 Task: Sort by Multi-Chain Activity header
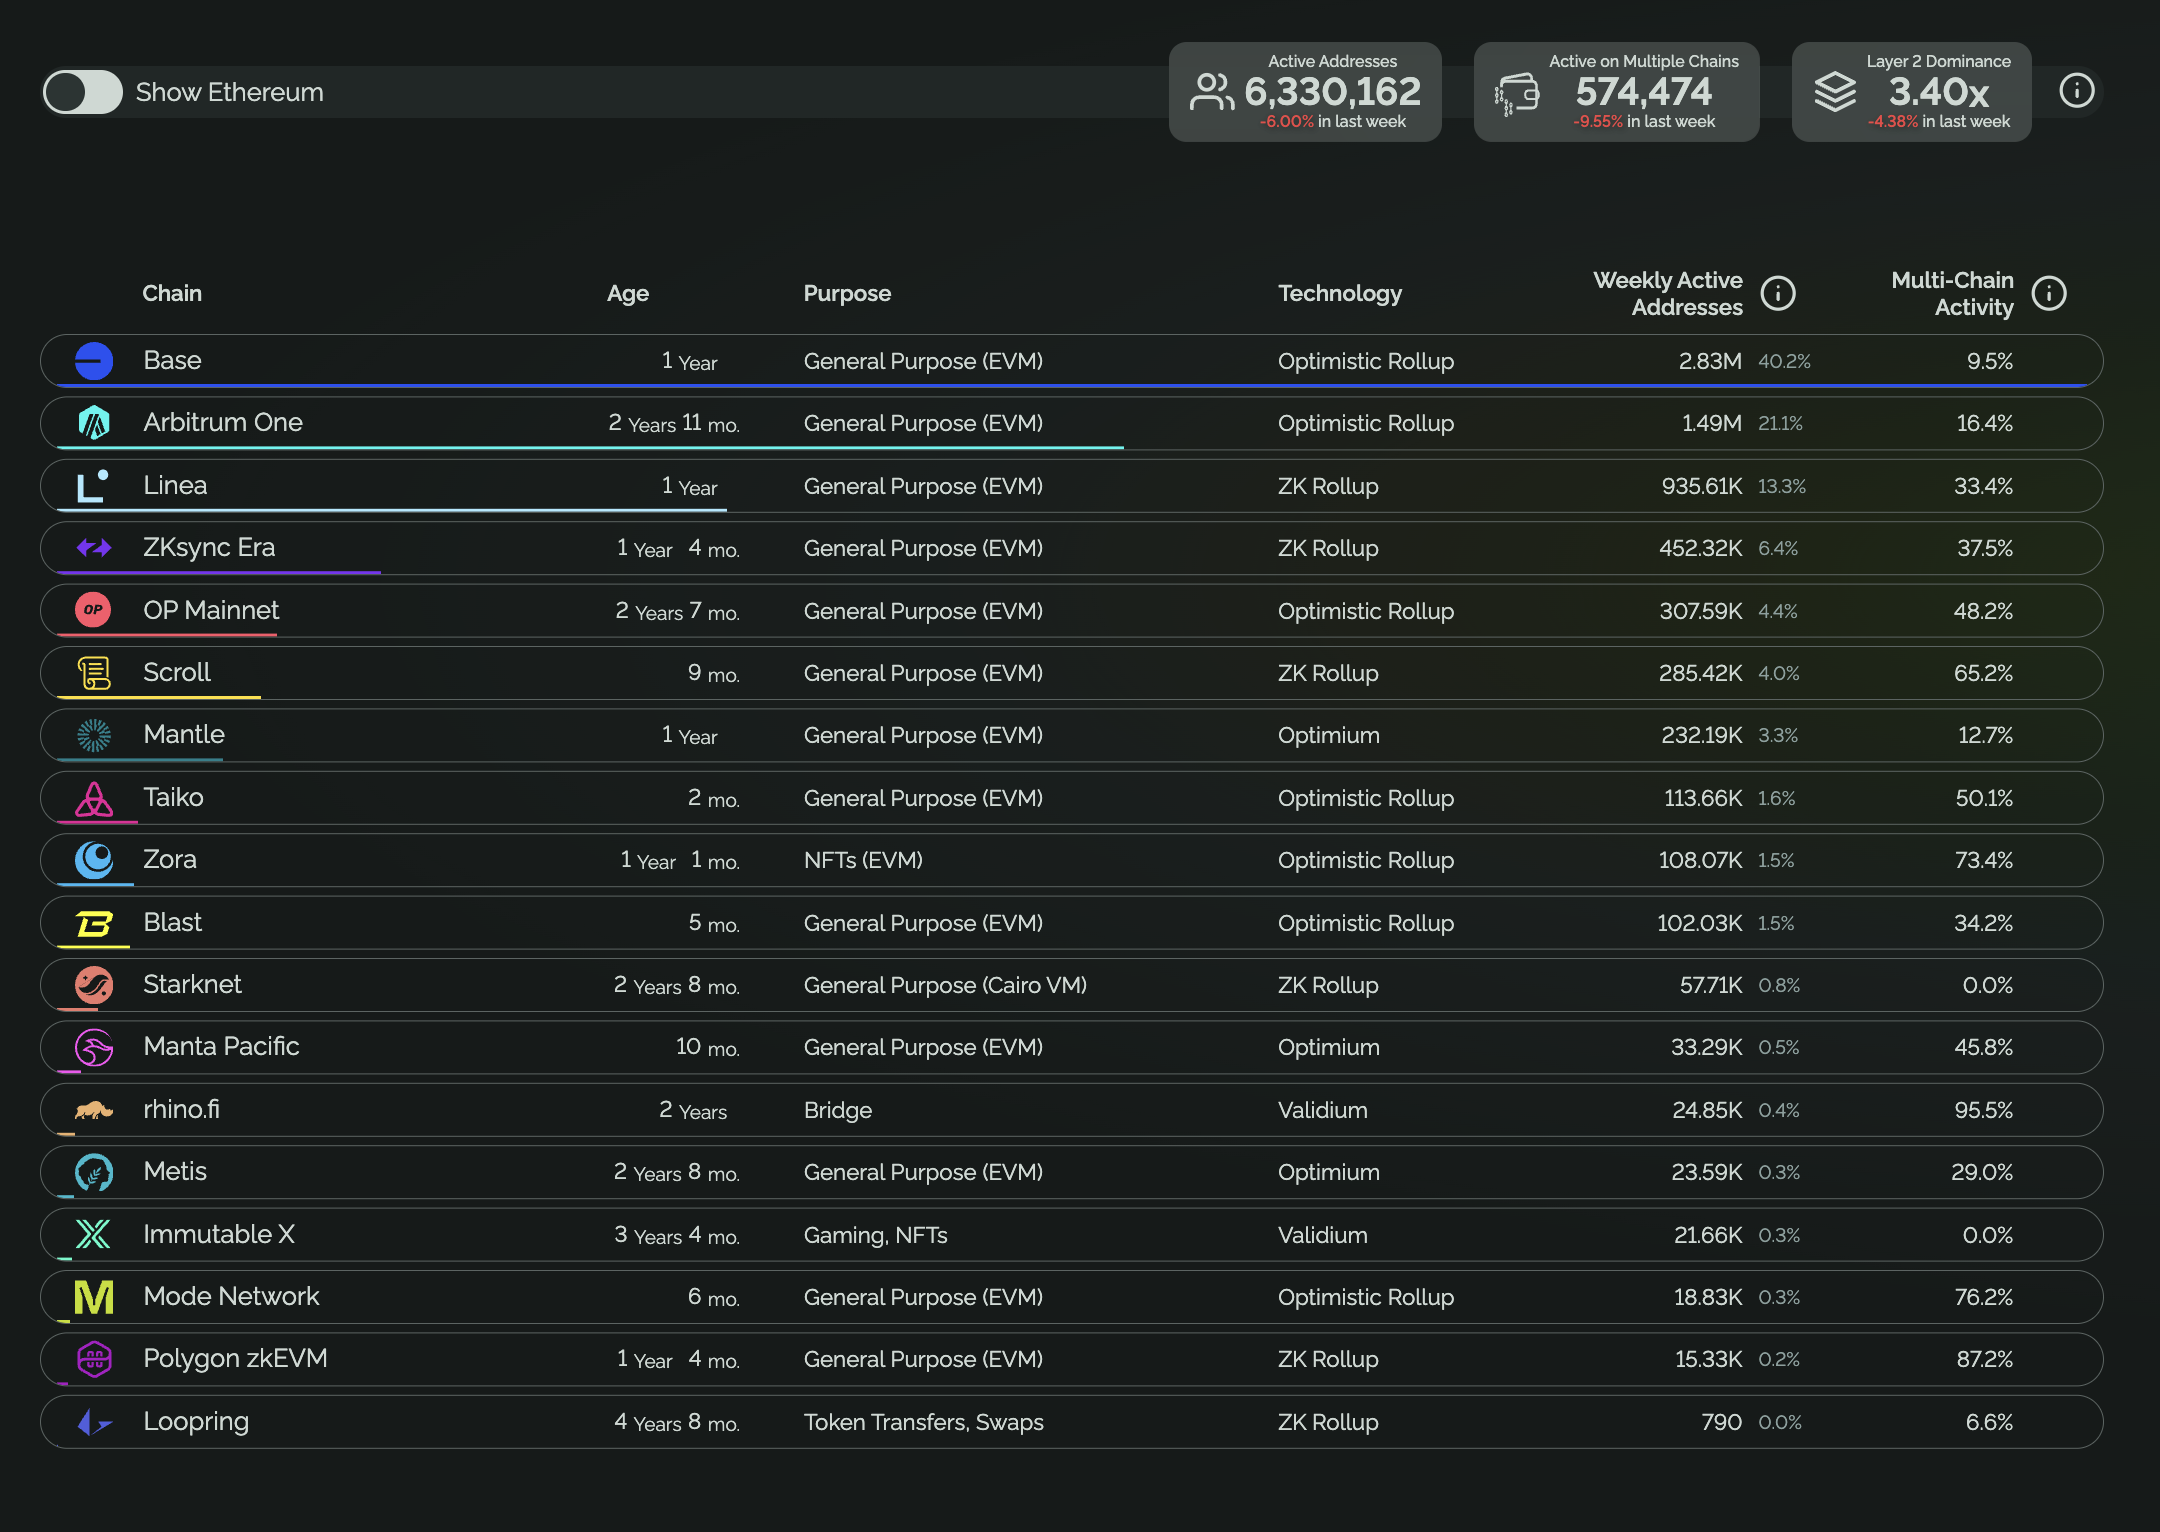pyautogui.click(x=1952, y=294)
